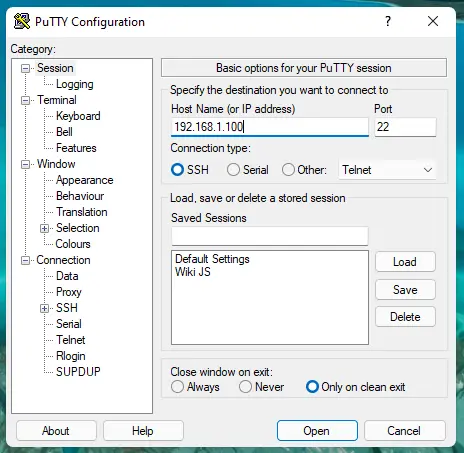Collapse the Connection tree node

click(25, 260)
